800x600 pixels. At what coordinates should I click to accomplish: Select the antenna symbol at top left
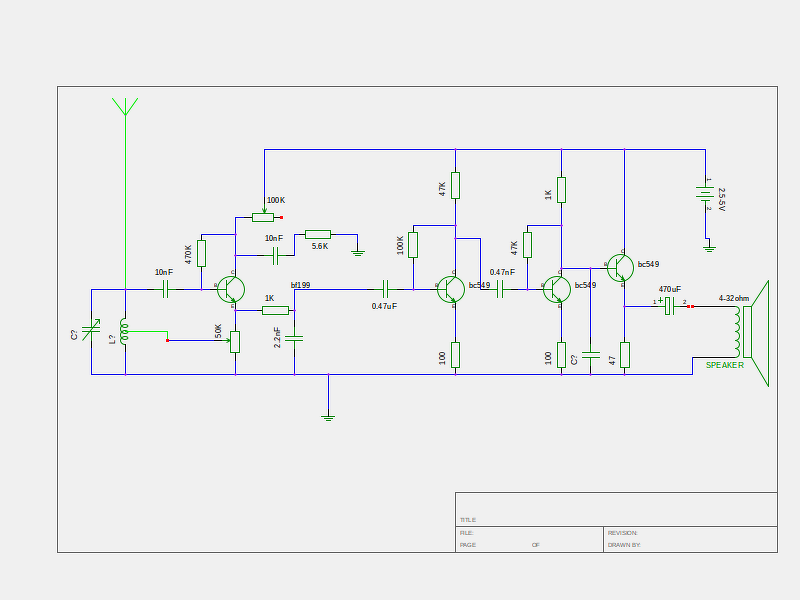point(125,107)
